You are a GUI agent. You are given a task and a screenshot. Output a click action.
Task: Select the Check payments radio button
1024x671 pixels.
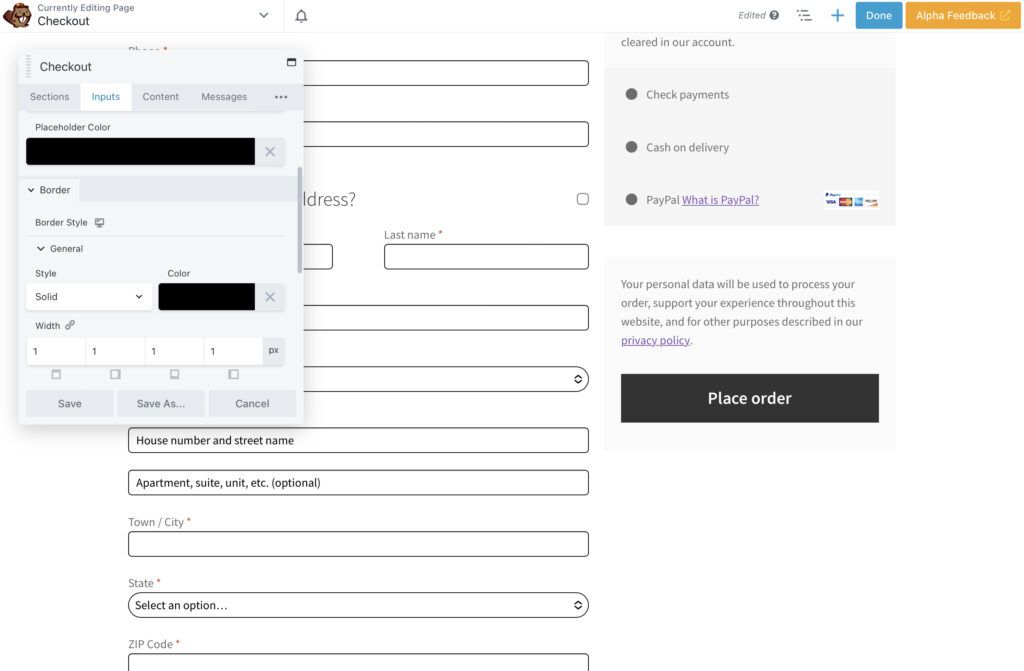click(631, 94)
